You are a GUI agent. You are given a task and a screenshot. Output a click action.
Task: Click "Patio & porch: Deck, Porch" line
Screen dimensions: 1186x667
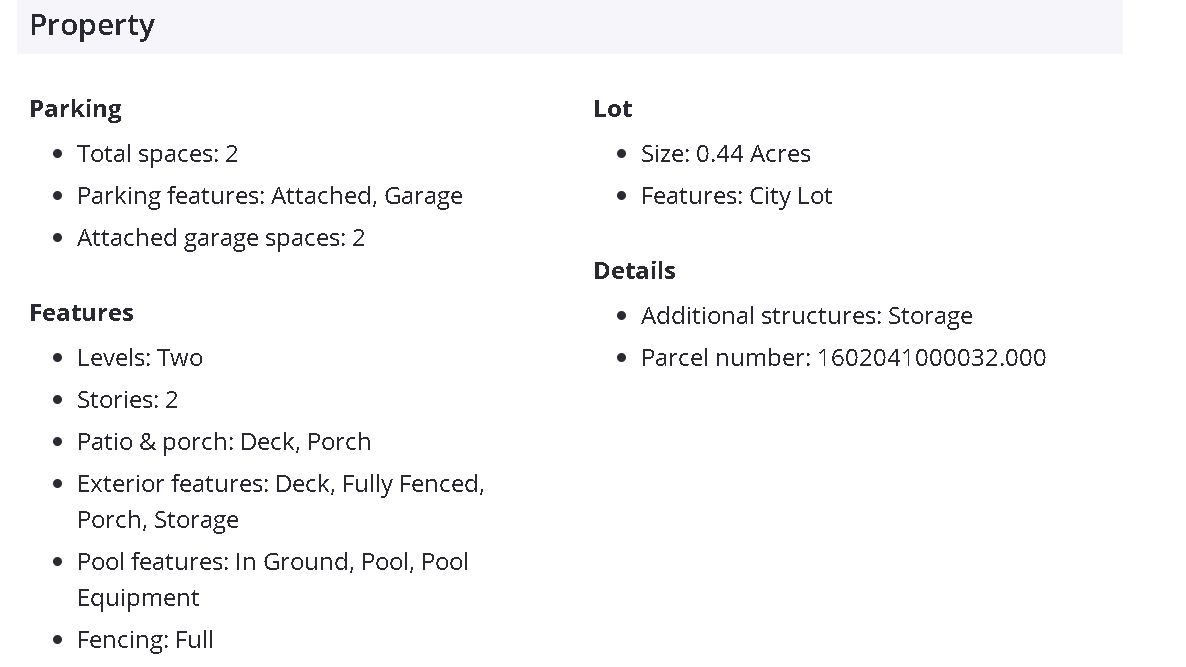(223, 442)
